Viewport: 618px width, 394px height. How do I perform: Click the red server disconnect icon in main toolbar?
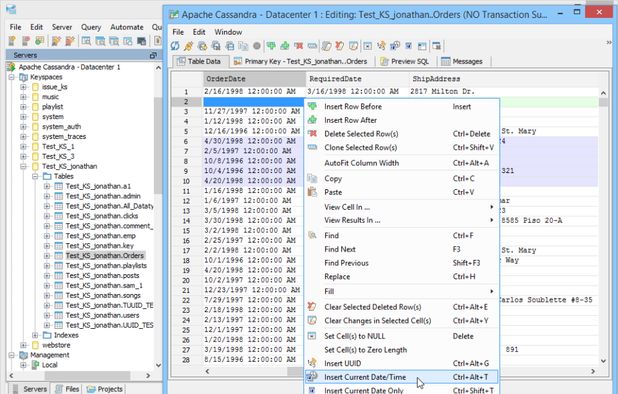click(x=26, y=41)
